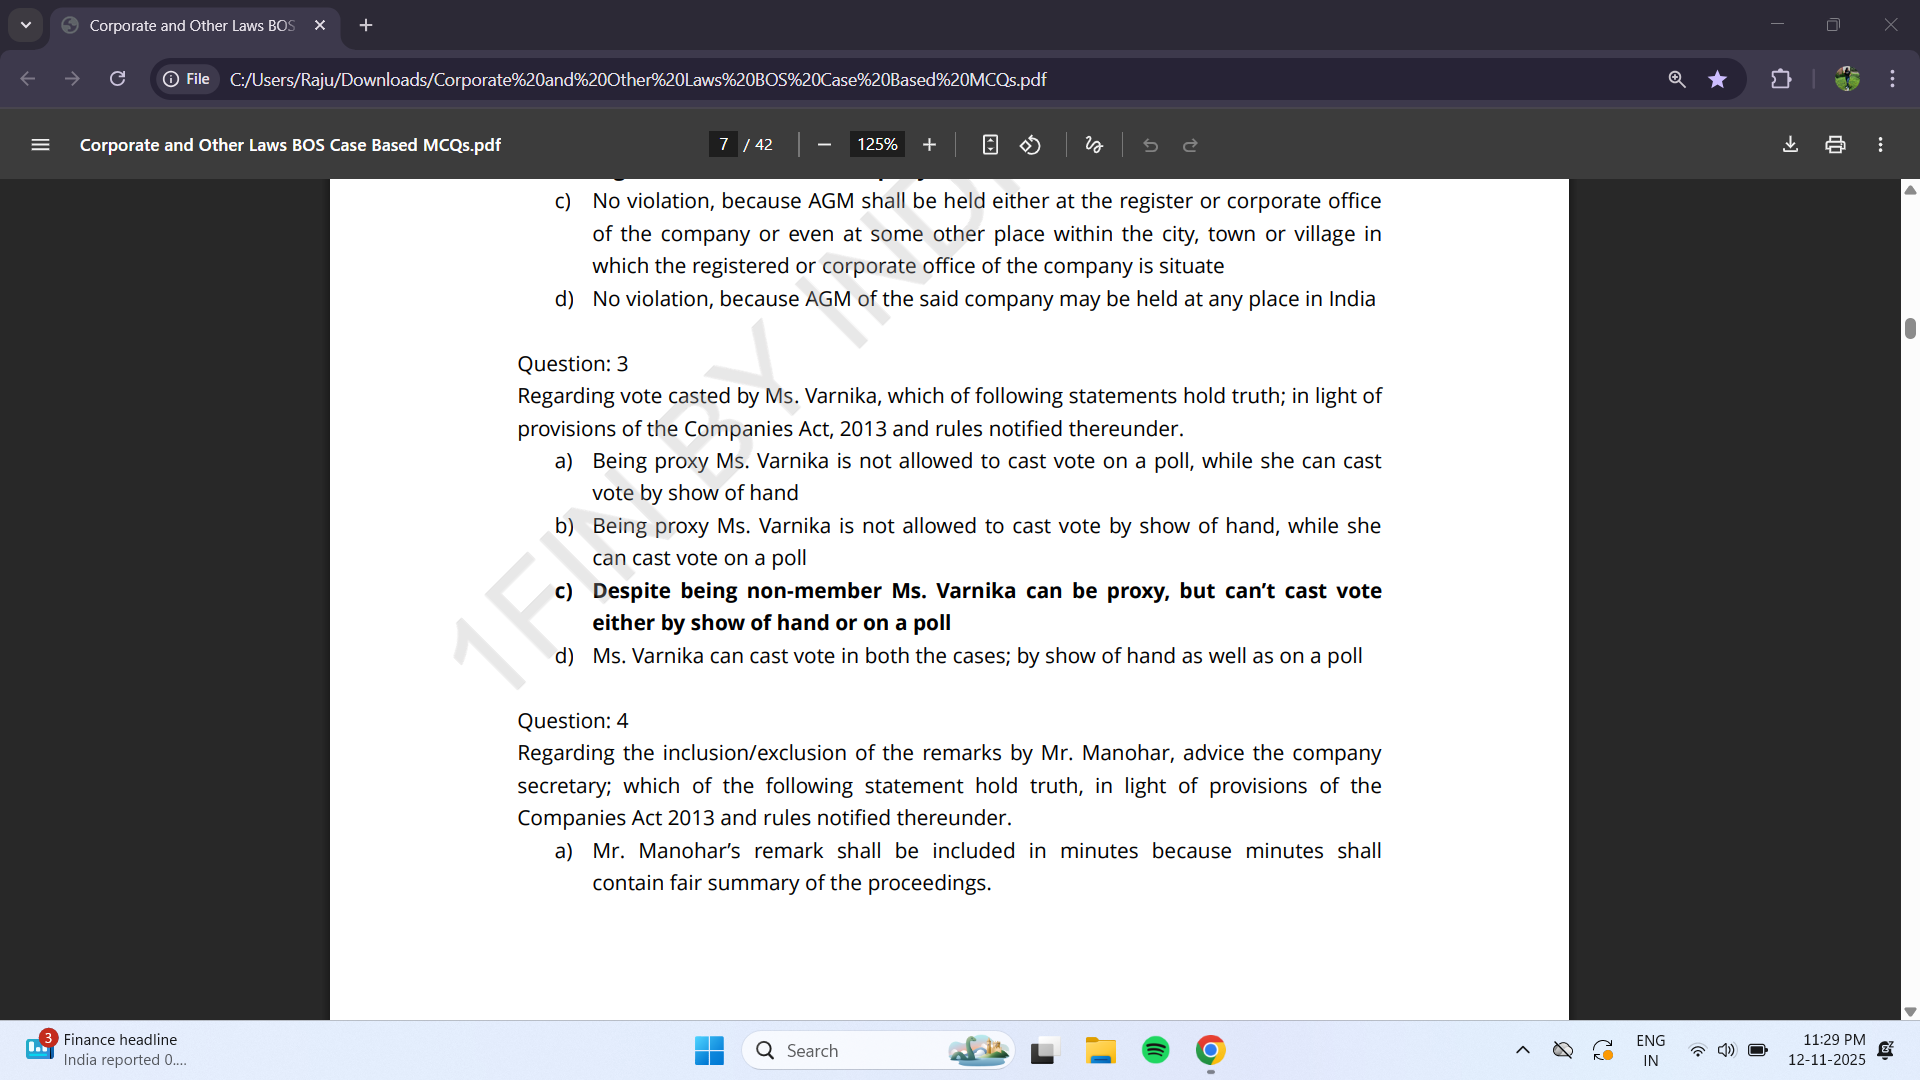The width and height of the screenshot is (1920, 1080).
Task: Click the vertical scrollbar thumb
Action: (x=1910, y=328)
